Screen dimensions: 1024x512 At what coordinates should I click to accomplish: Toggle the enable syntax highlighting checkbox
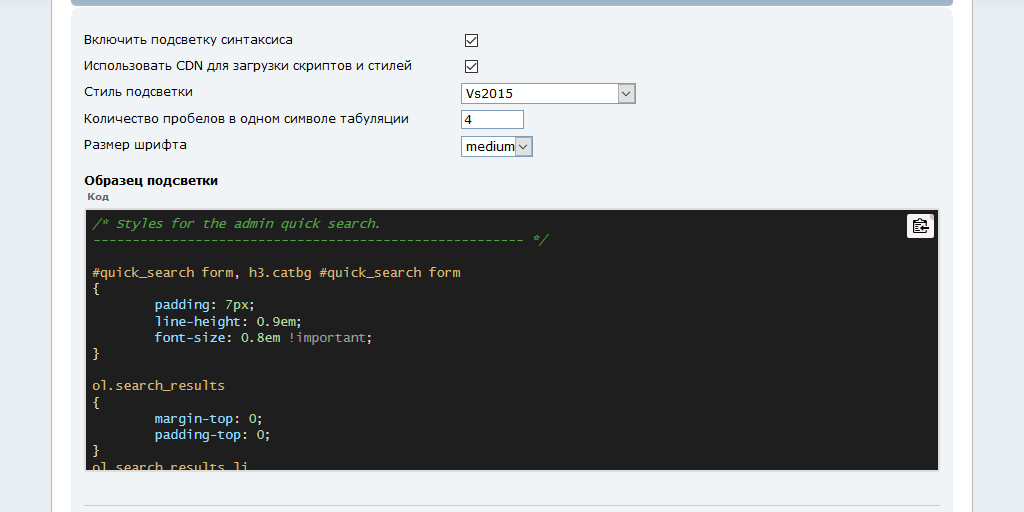[472, 41]
